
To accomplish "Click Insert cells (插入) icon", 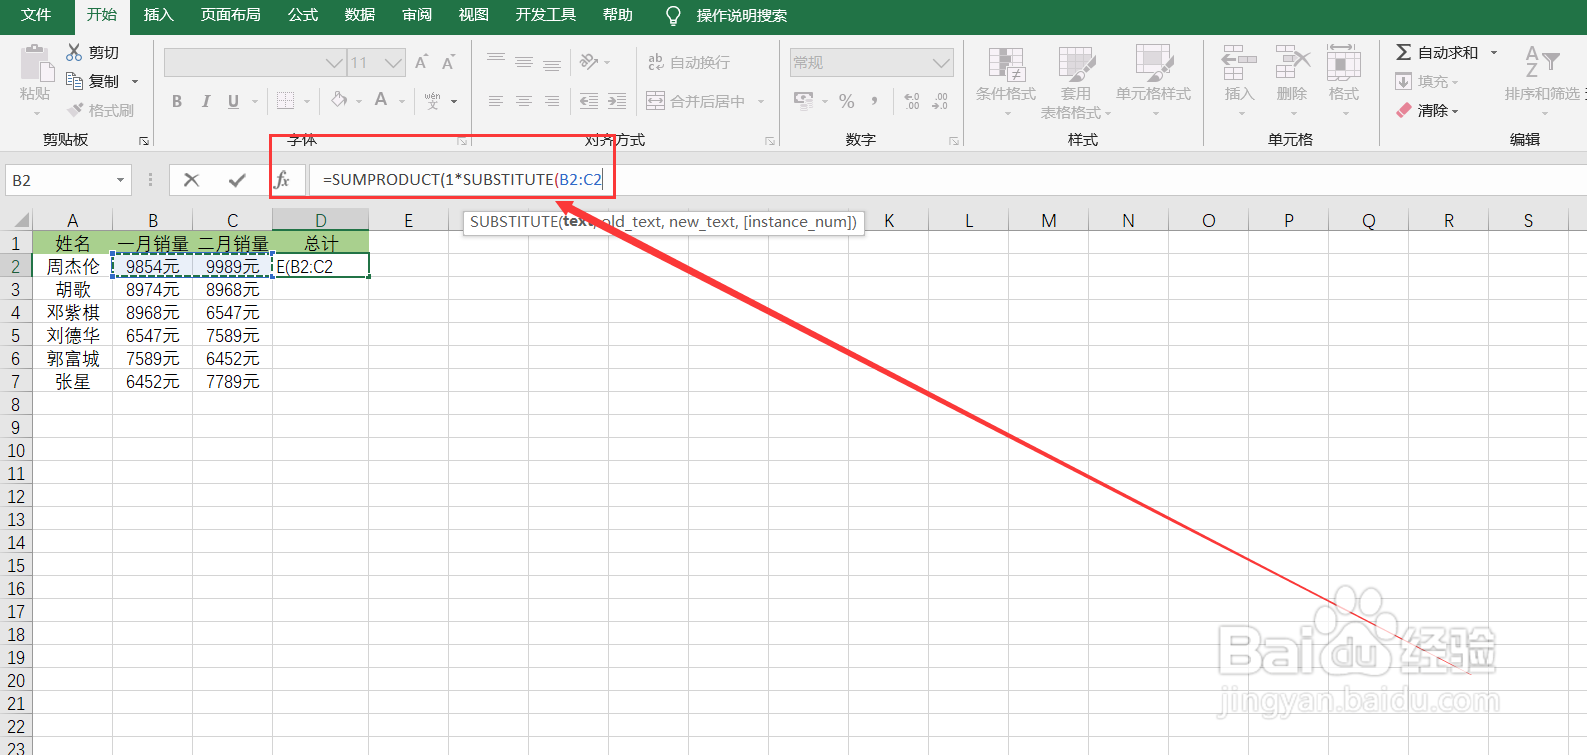I will tap(1239, 63).
